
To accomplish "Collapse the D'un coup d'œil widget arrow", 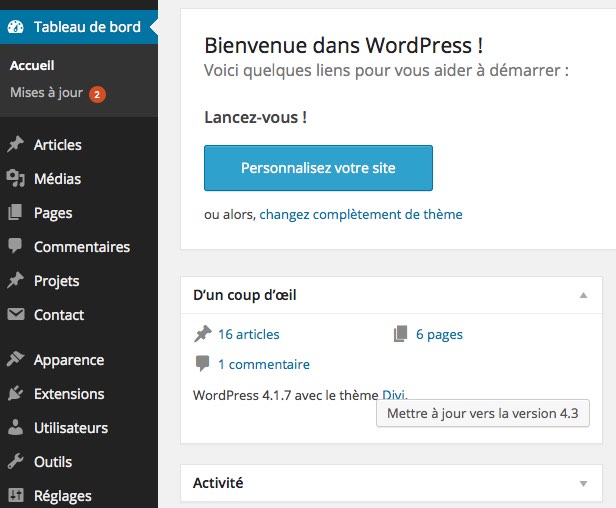I will 583,295.
